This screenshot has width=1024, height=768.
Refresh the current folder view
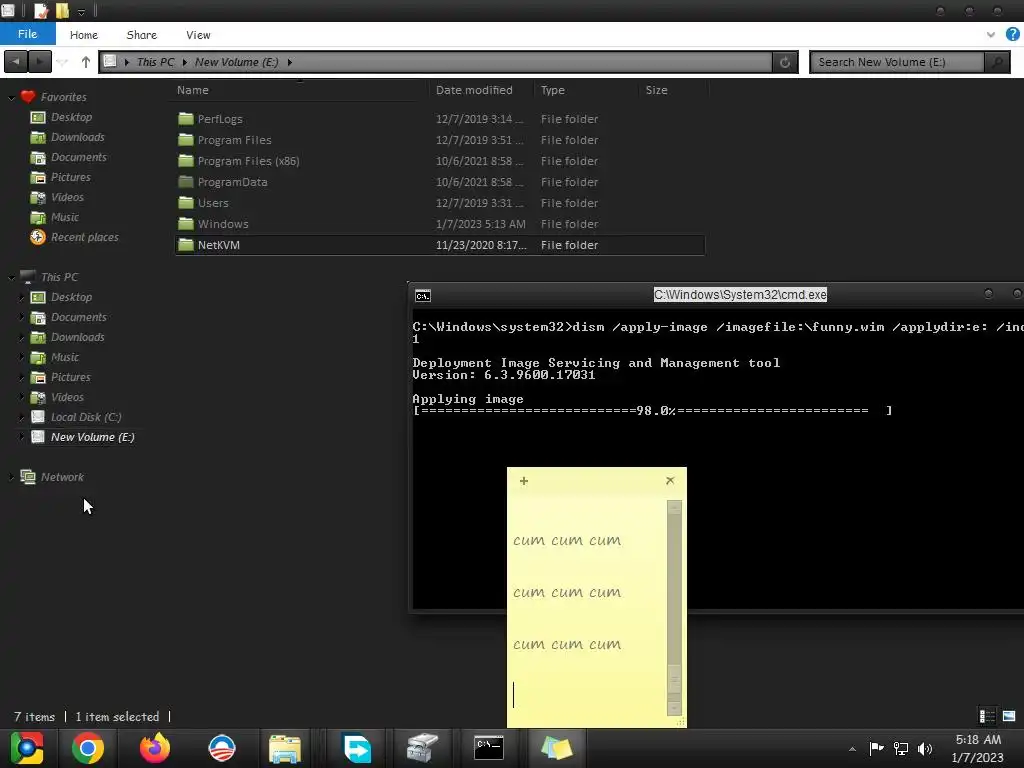pos(785,62)
